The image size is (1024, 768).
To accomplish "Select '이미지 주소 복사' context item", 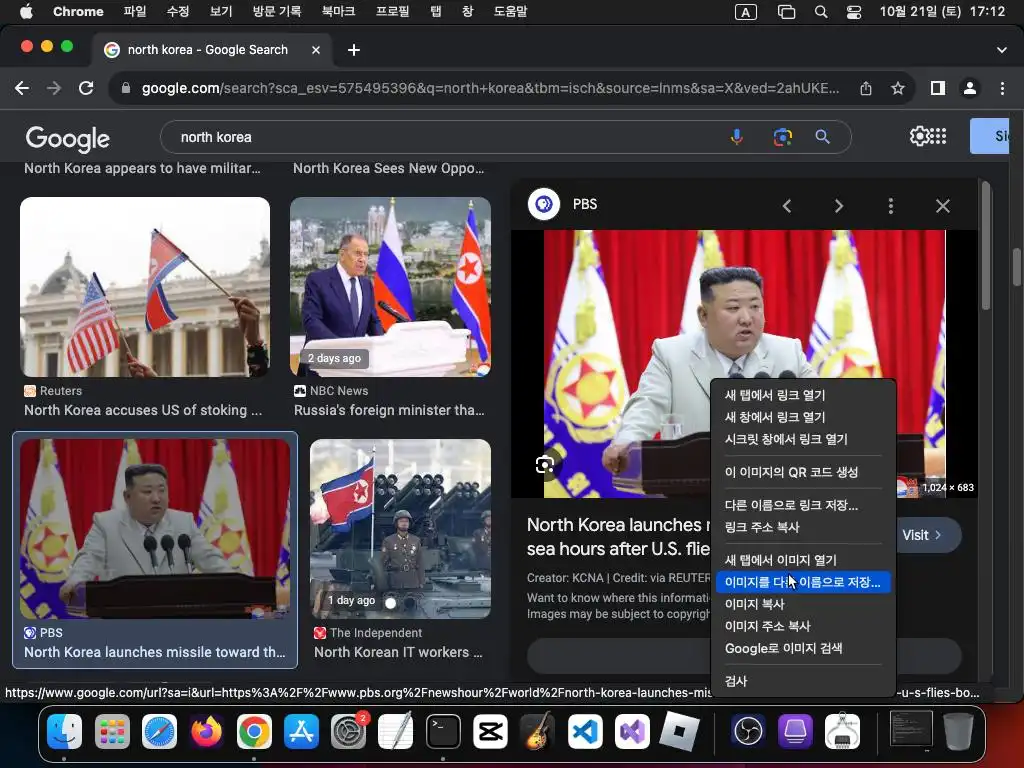I will 803,626.
